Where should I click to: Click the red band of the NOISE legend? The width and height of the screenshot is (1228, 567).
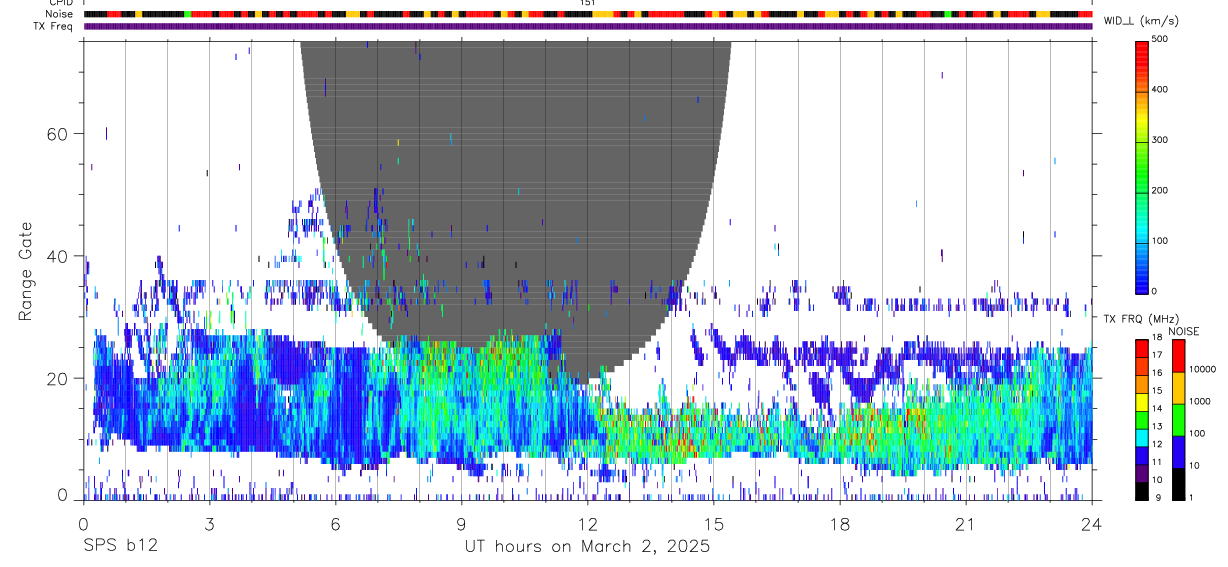pos(1178,356)
